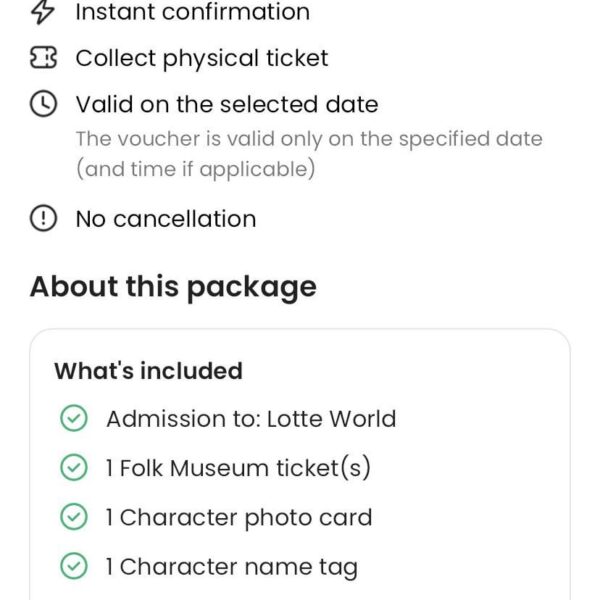Tap the exclamation icon next to No cancellation

[x=43, y=219]
